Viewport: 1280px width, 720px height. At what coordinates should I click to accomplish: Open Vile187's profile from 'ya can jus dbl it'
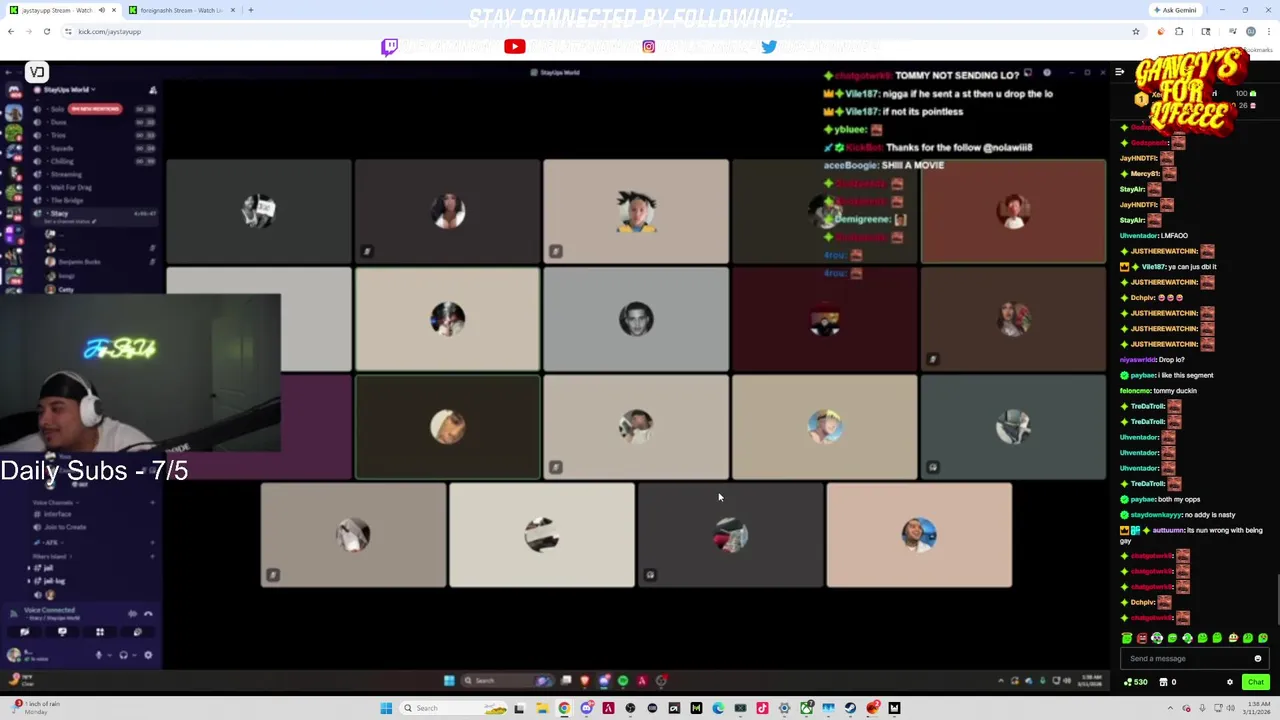click(x=1153, y=267)
